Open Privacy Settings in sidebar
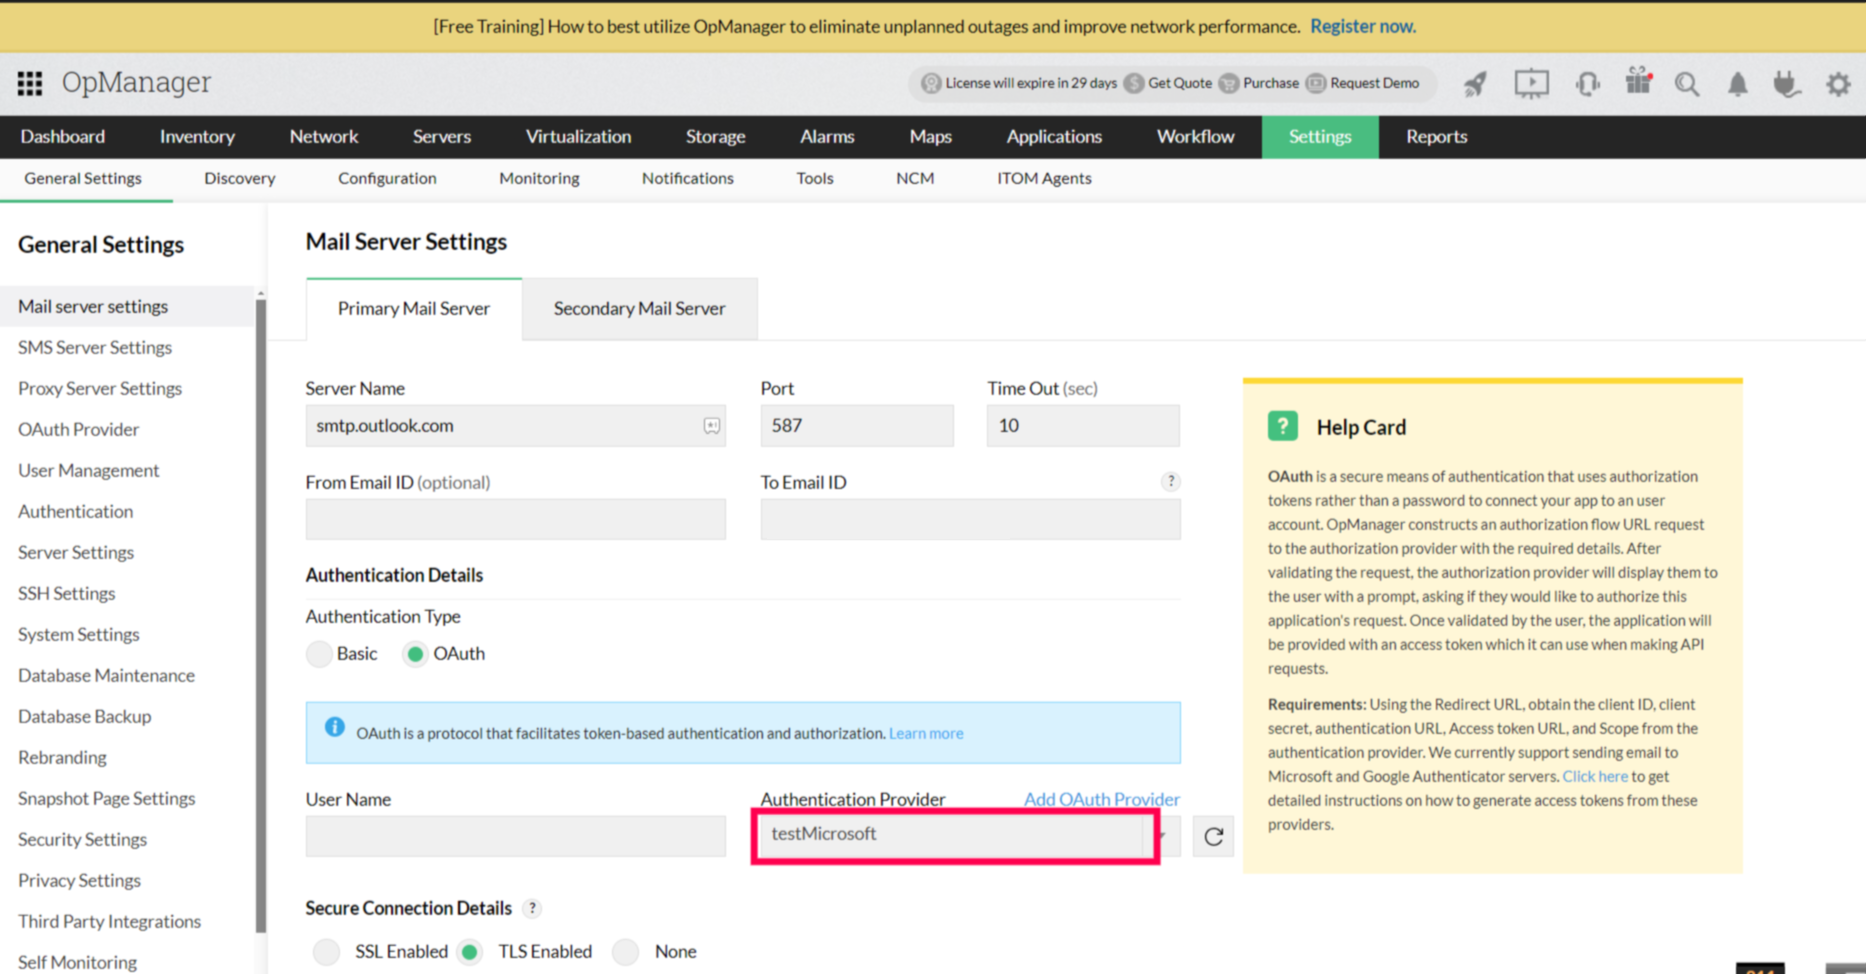The image size is (1866, 974). [x=79, y=881]
